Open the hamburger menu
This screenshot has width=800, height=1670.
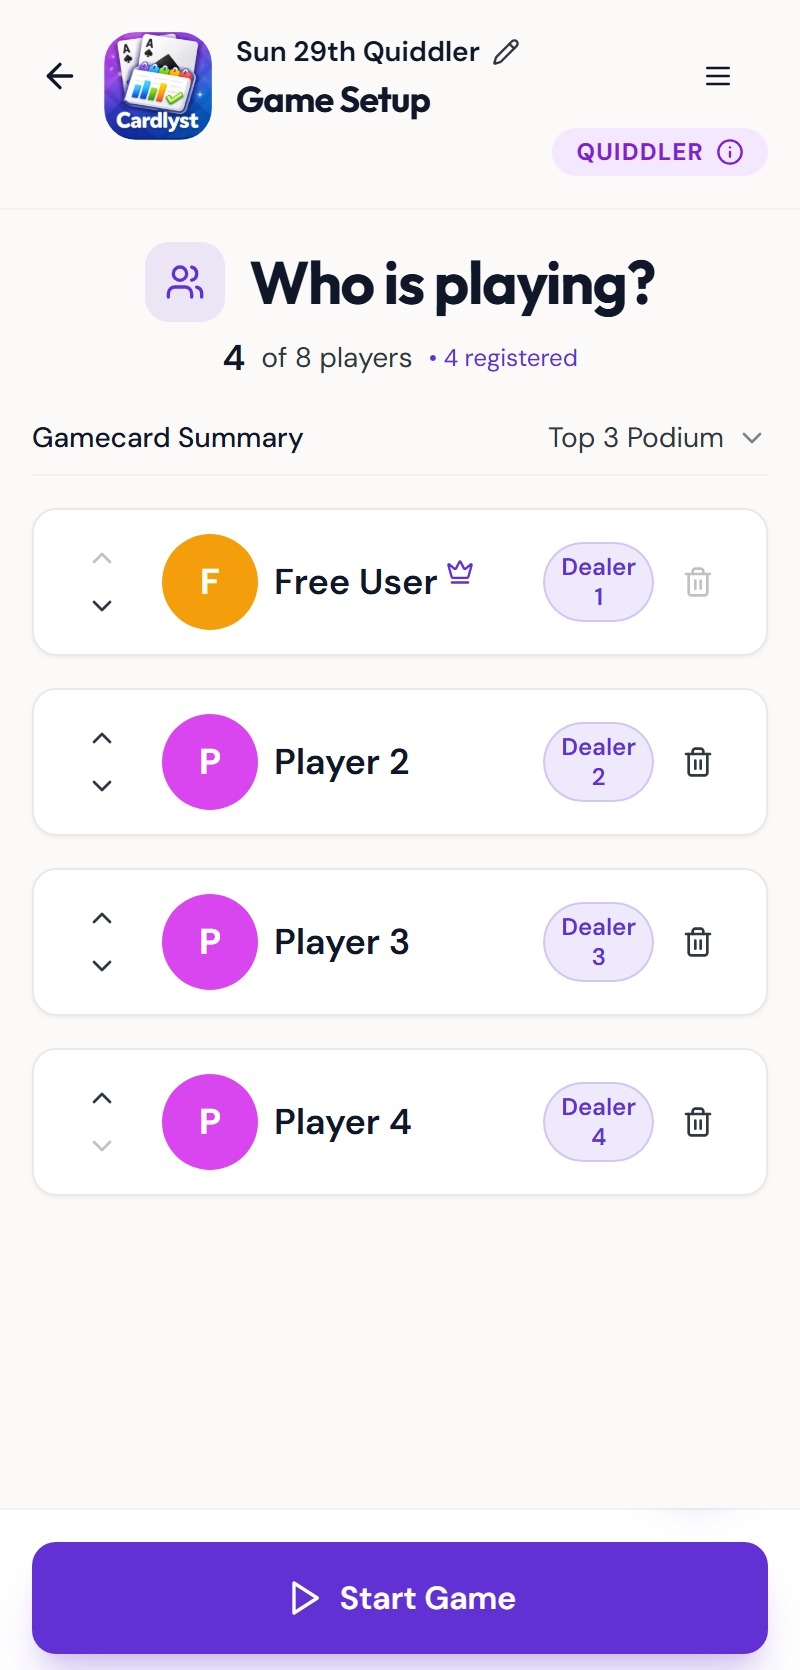pyautogui.click(x=718, y=76)
